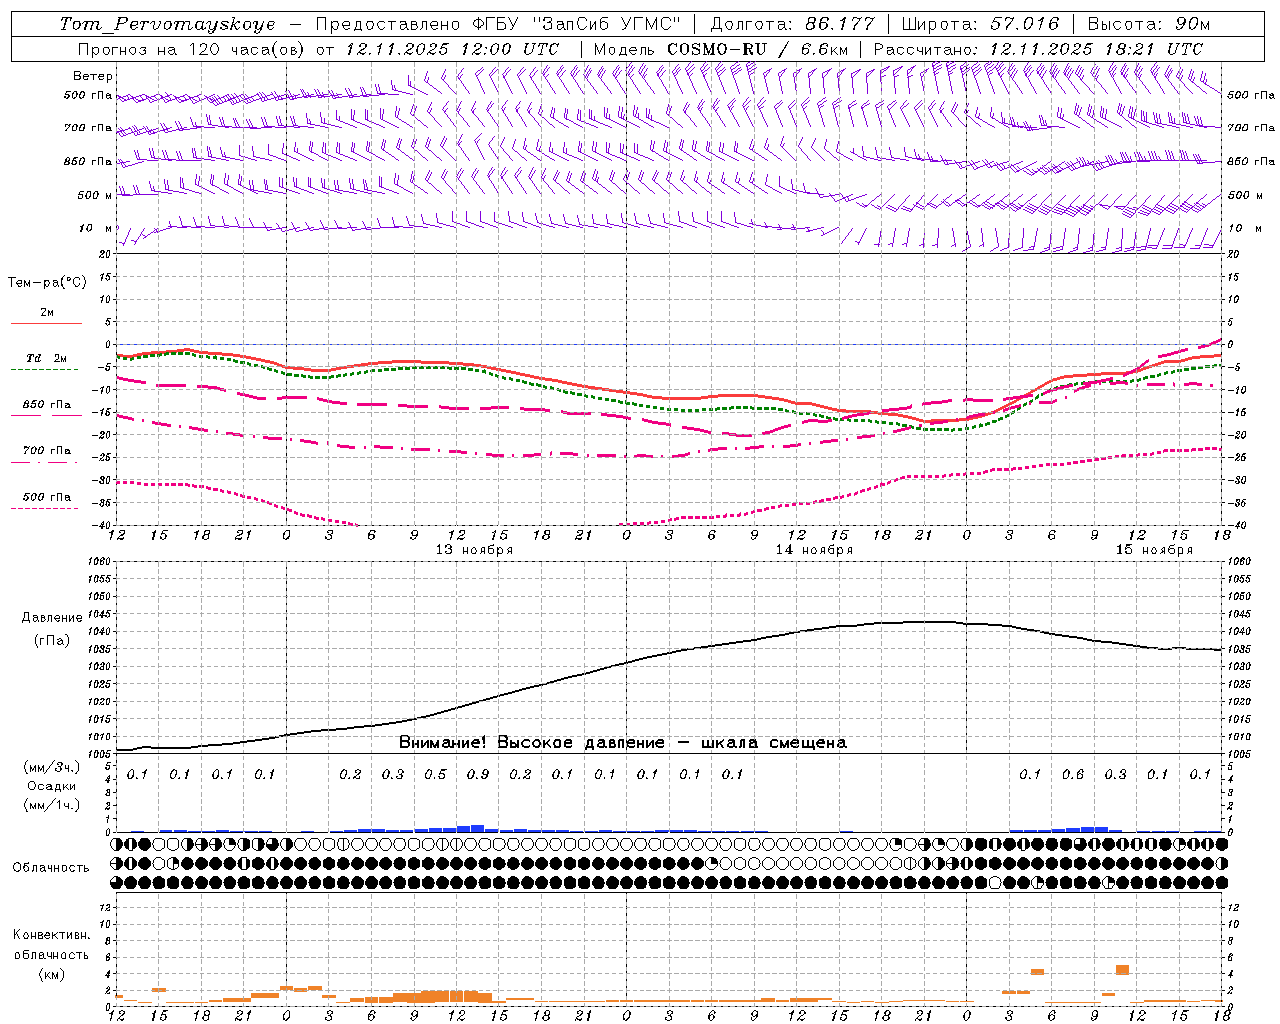Click the 14 ноября date label

(x=815, y=550)
